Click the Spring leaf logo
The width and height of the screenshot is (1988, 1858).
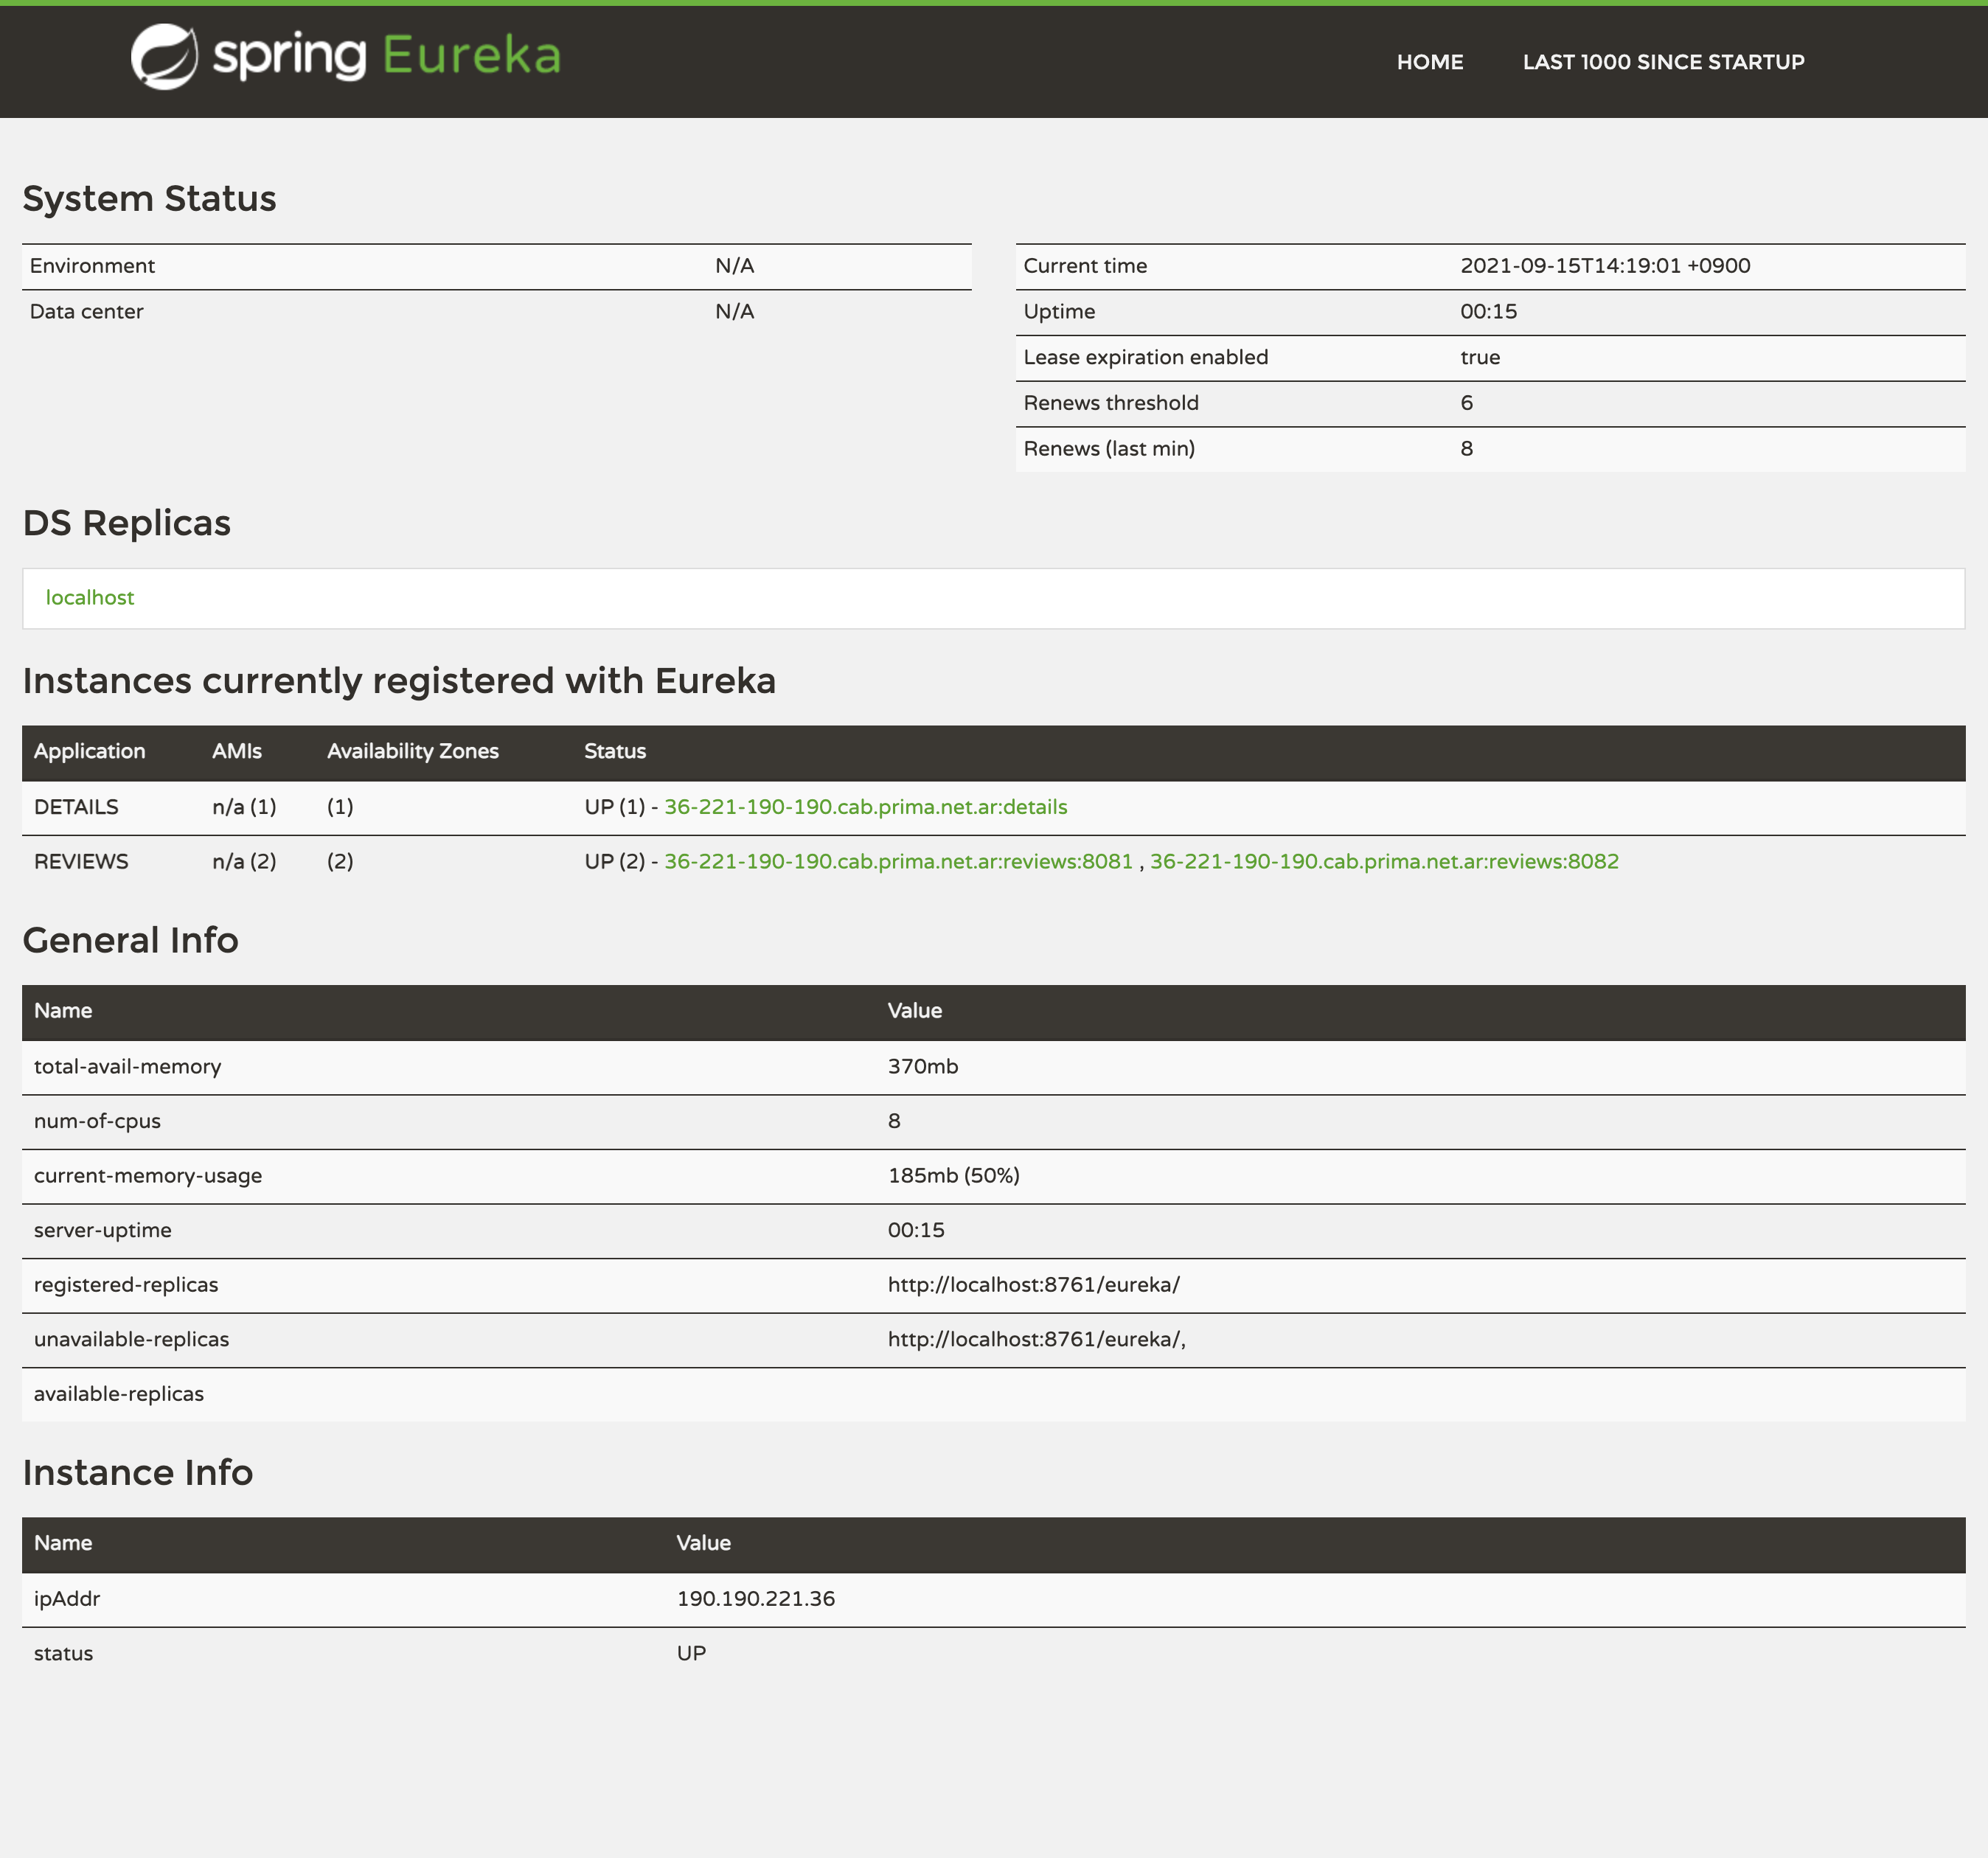[165, 55]
